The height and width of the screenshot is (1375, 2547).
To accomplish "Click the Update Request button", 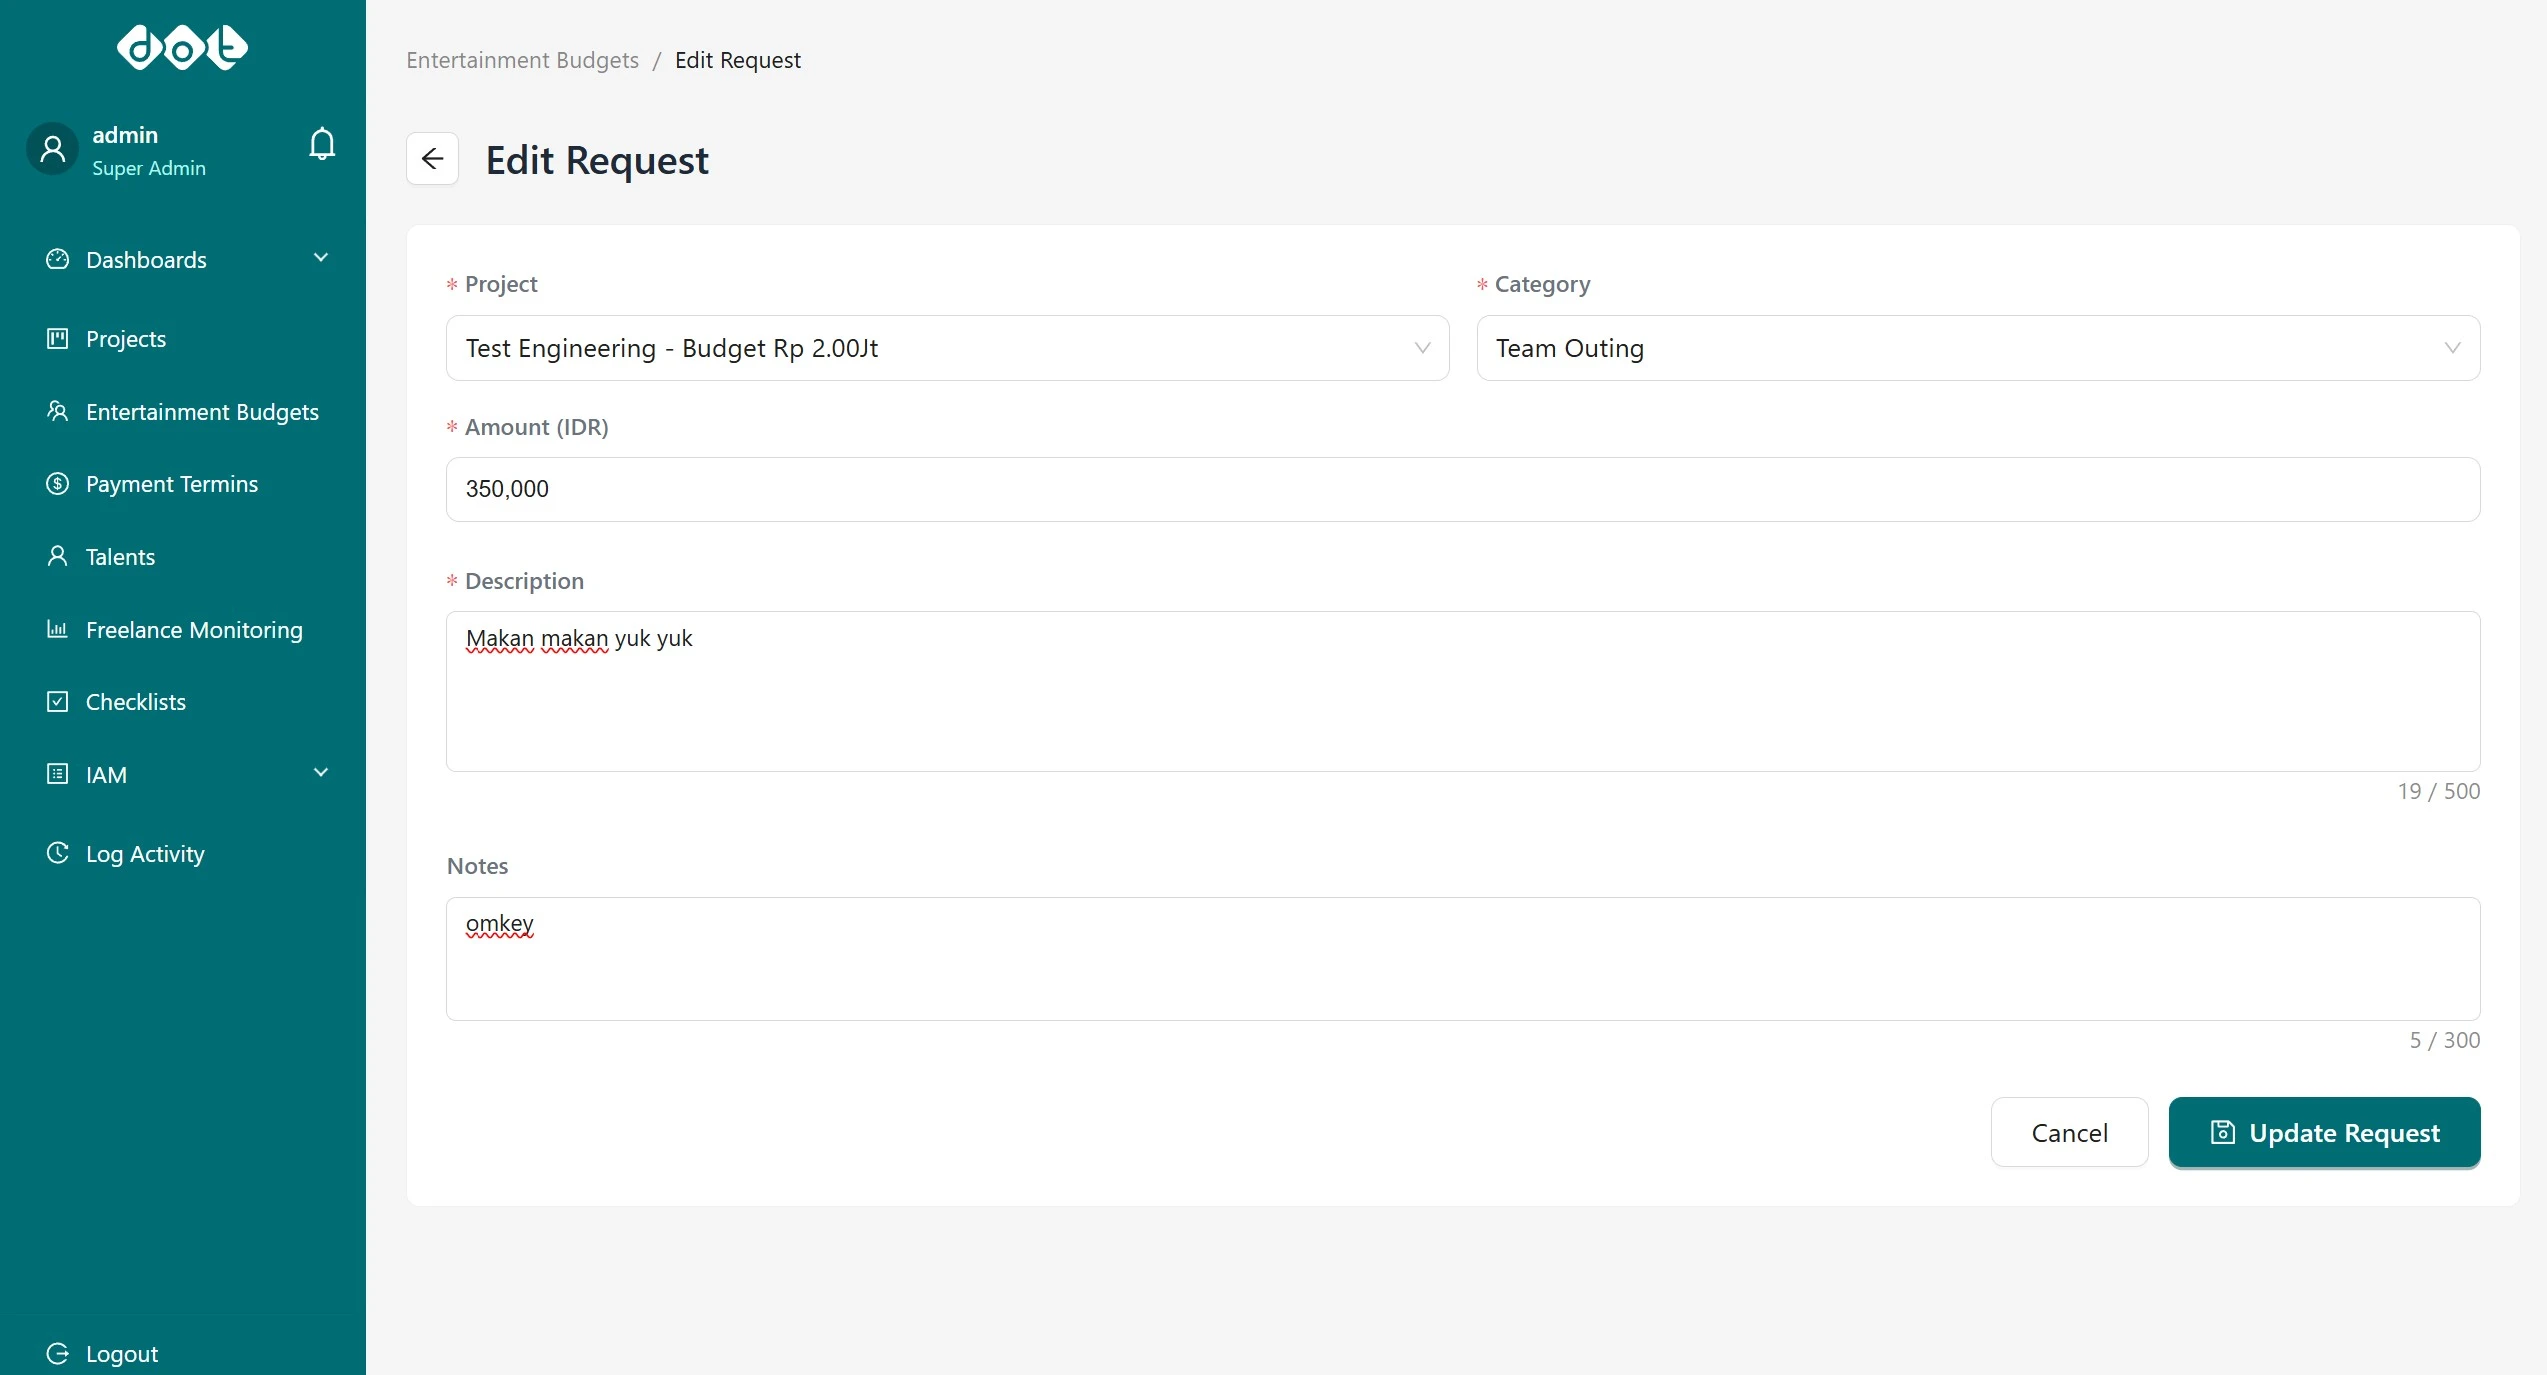I will (x=2323, y=1132).
